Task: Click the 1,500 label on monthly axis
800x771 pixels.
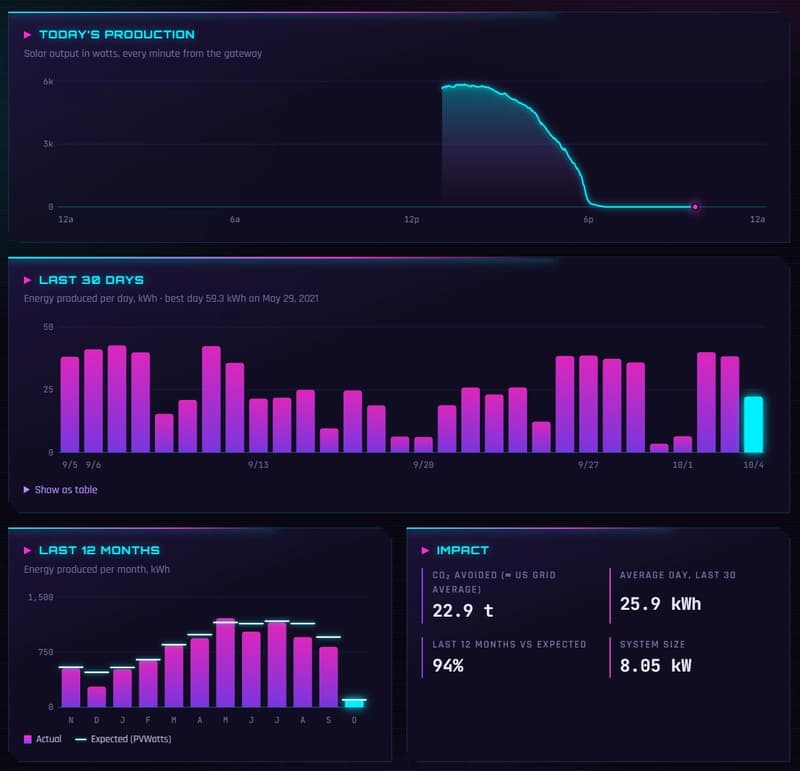Action: (x=41, y=598)
